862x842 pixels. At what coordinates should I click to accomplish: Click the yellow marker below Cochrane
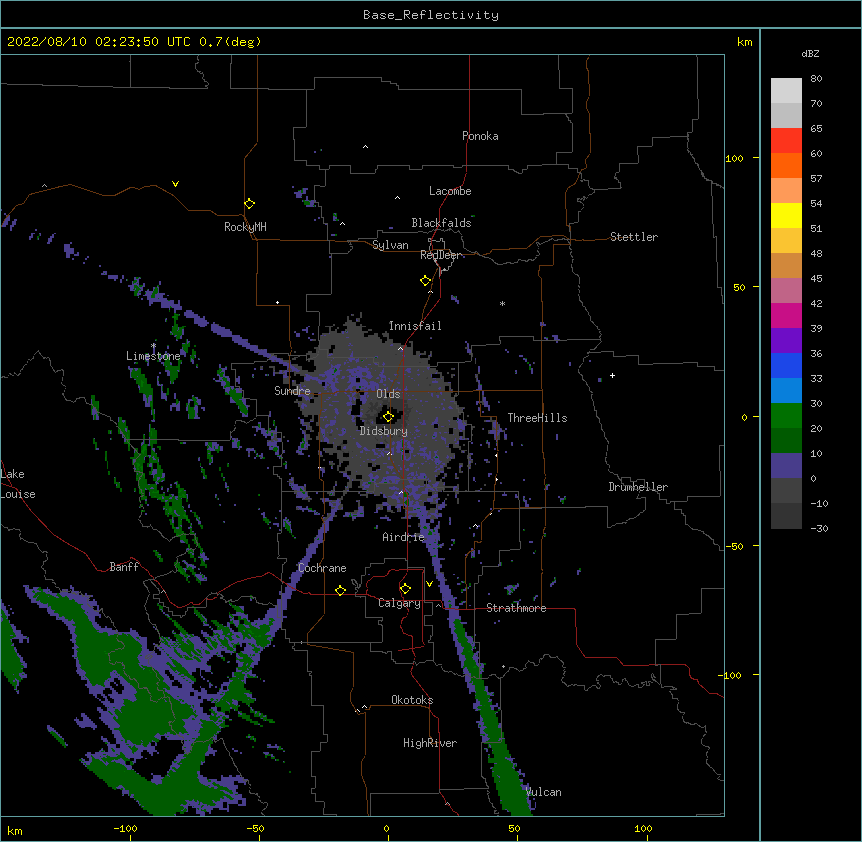(340, 590)
